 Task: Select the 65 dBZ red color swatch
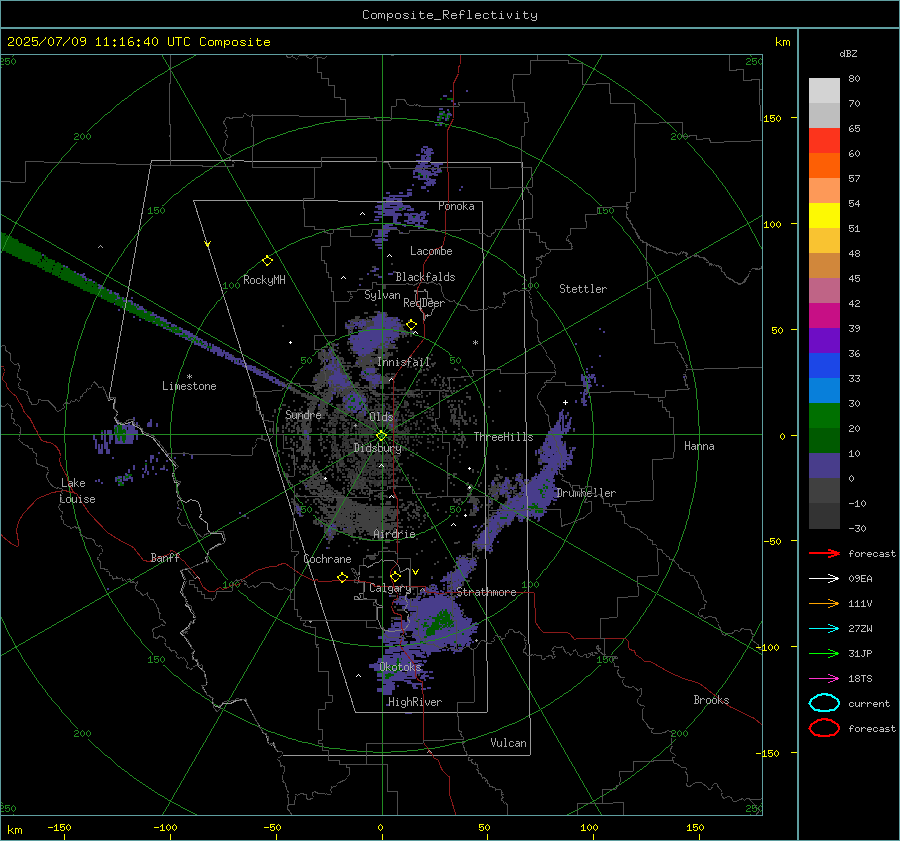(x=824, y=140)
